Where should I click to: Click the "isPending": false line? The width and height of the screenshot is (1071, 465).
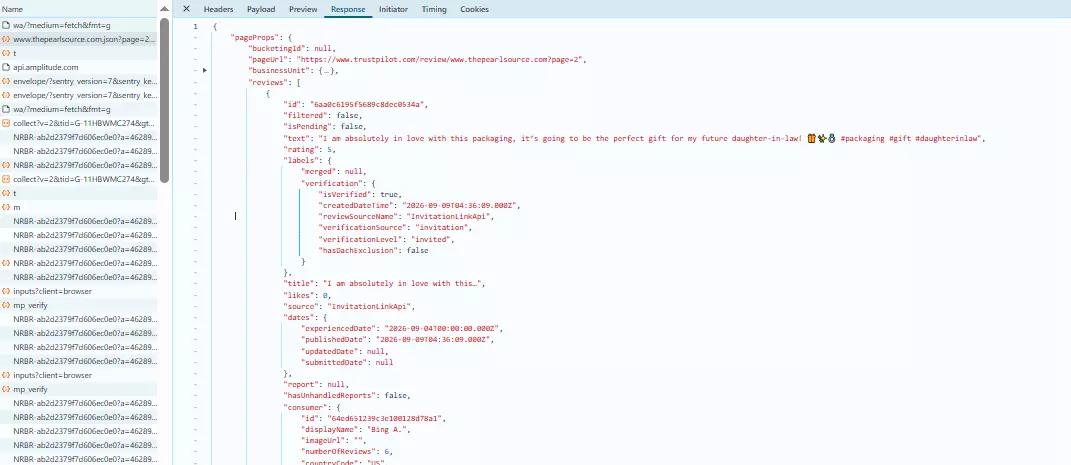pyautogui.click(x=325, y=126)
